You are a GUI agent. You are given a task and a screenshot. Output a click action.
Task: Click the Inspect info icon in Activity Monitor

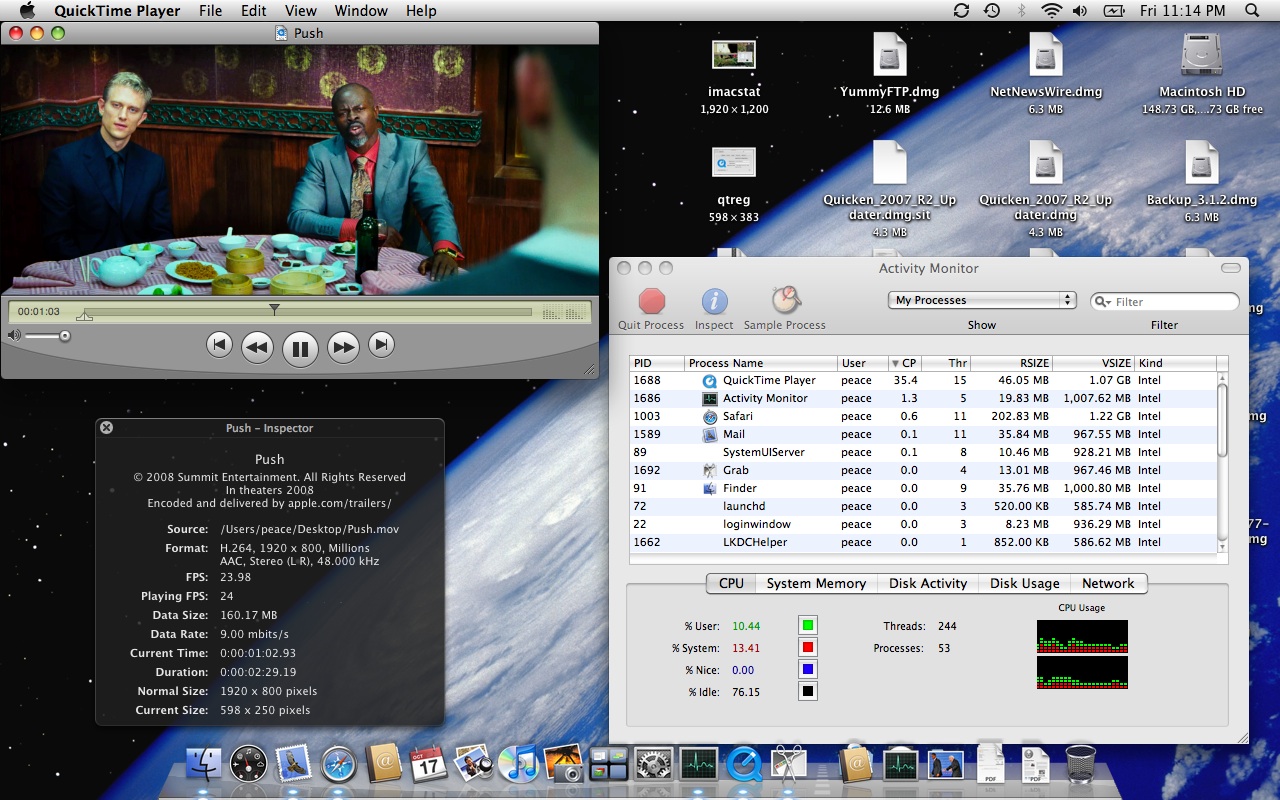714,301
